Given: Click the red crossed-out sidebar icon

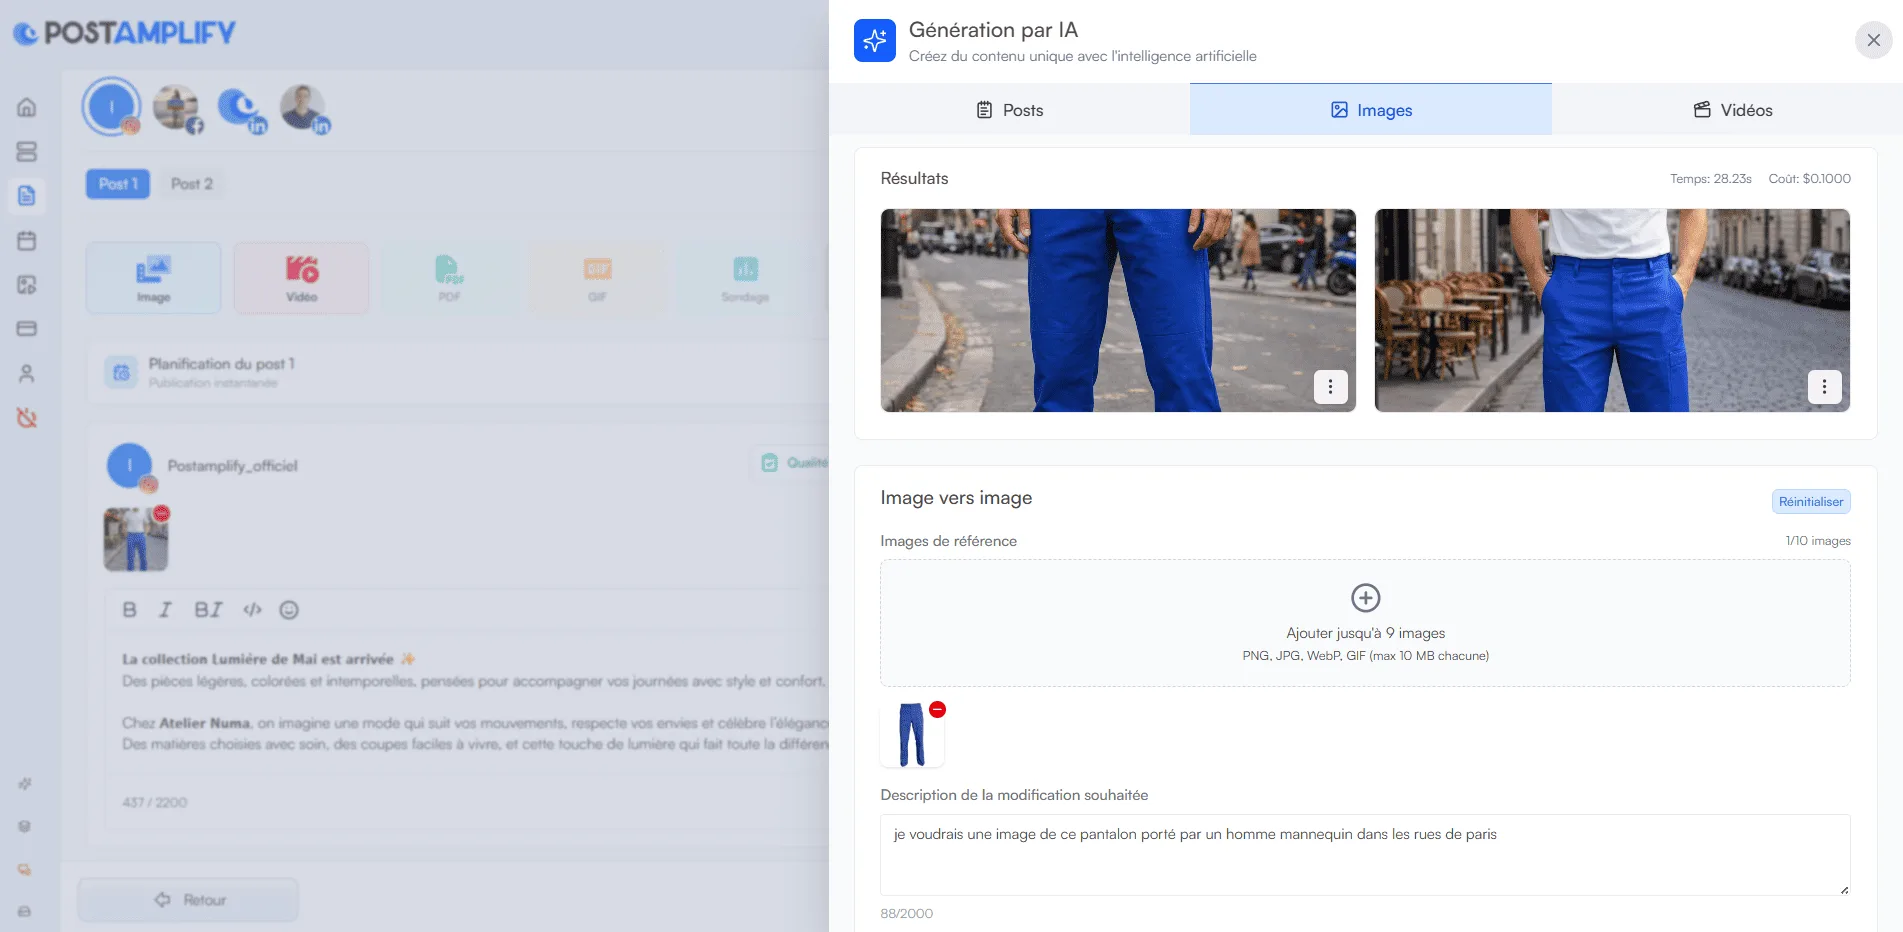Looking at the screenshot, I should coord(27,418).
